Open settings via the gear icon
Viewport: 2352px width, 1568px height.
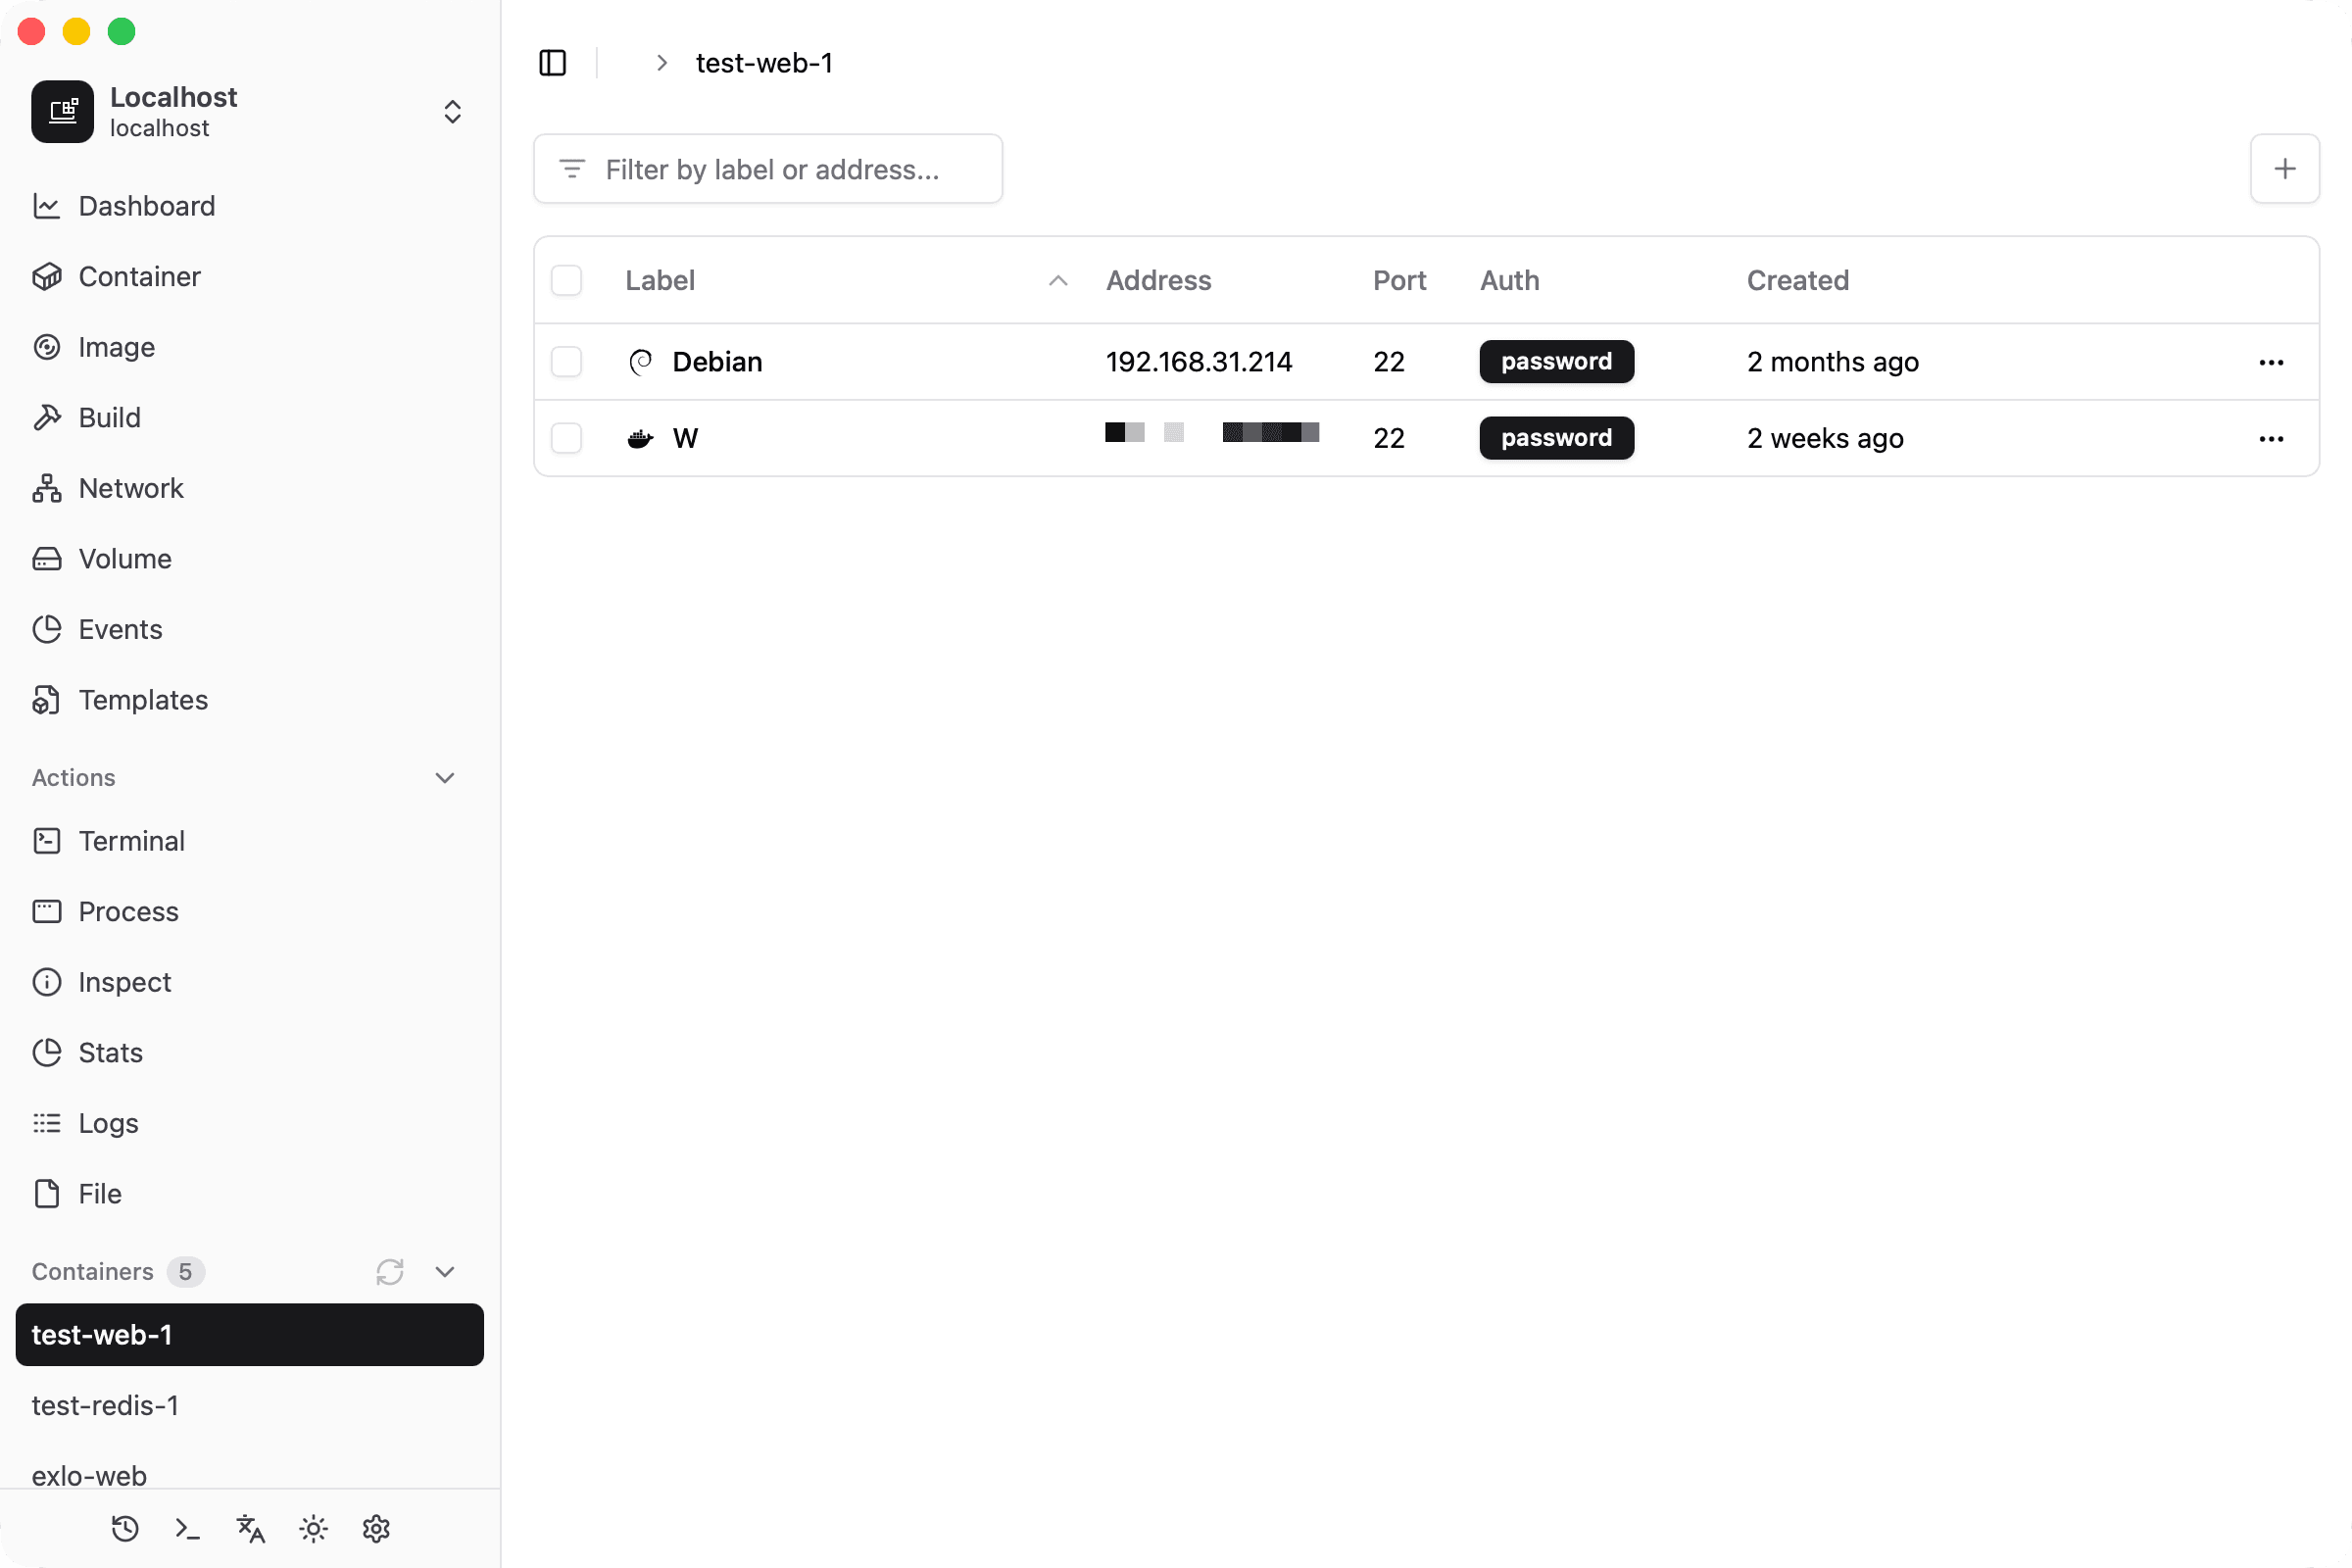(376, 1528)
